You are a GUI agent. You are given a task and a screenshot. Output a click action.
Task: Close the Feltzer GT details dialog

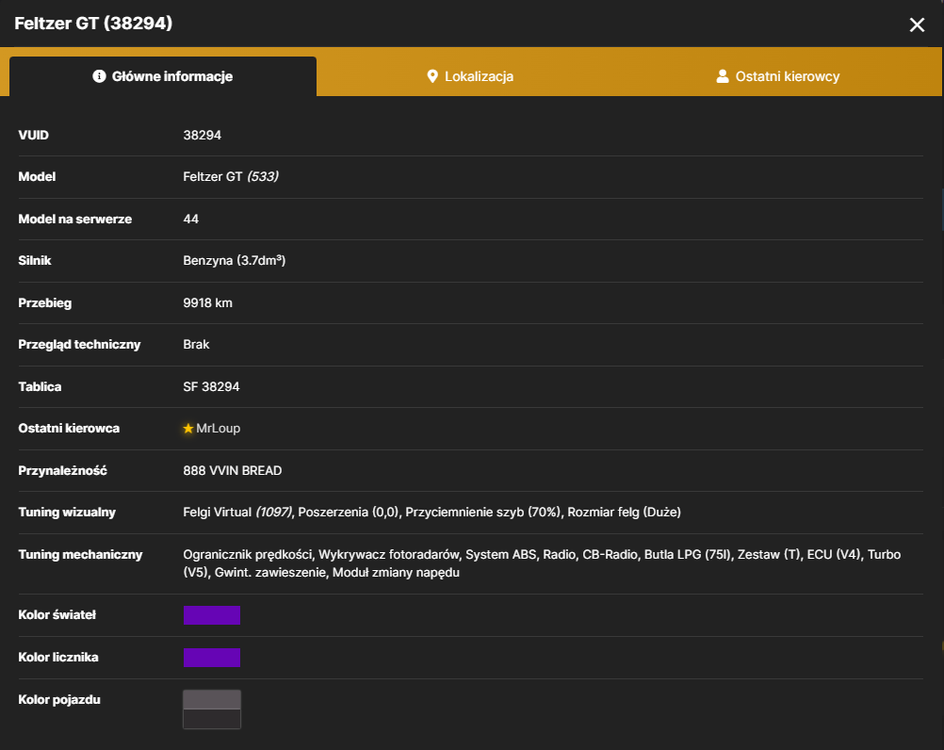click(x=916, y=25)
